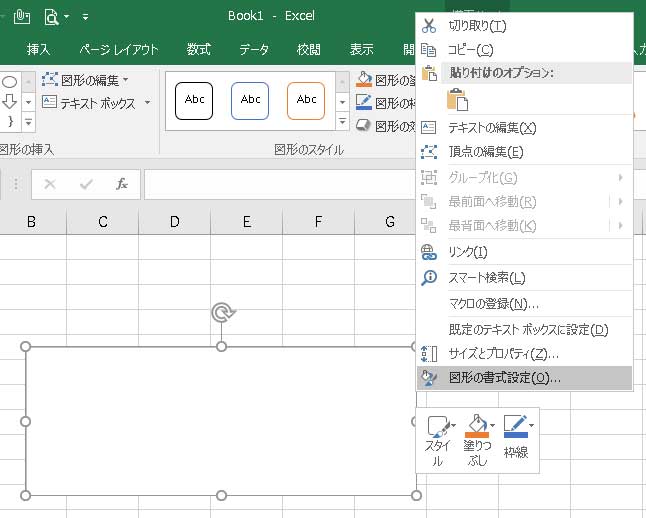The width and height of the screenshot is (646, 518).
Task: Click the cut scissors icon in context menu
Action: coord(429,26)
